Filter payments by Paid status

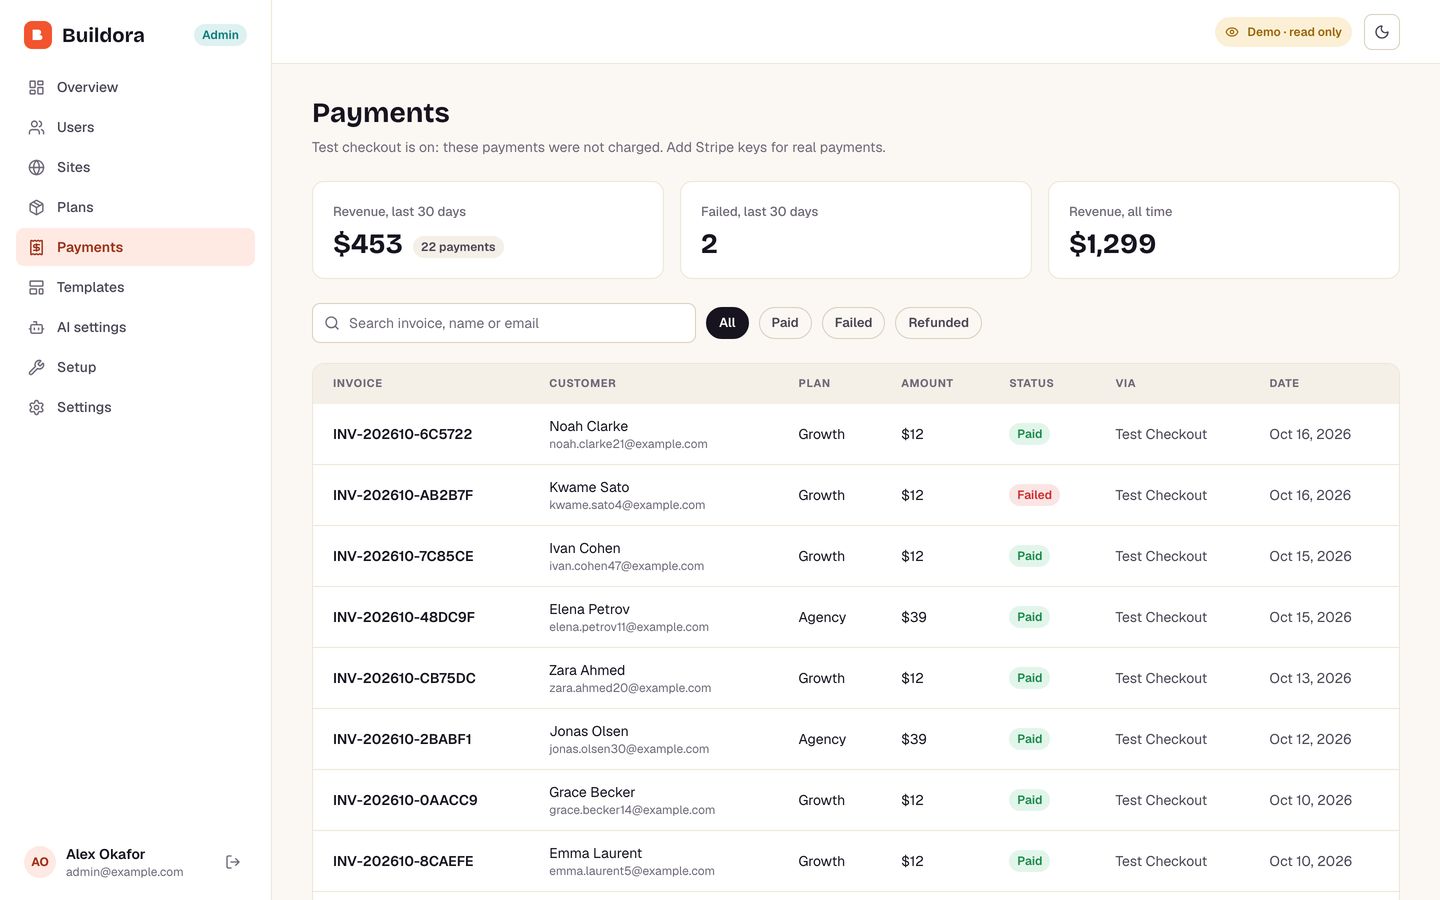pos(785,323)
